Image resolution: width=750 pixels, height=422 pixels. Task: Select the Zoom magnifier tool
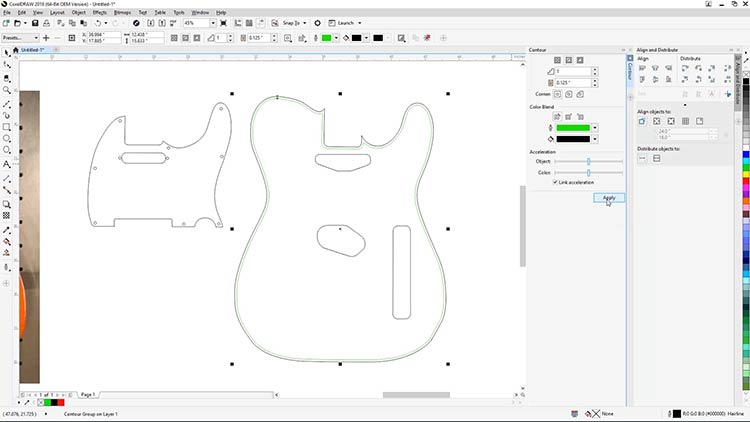[6, 90]
